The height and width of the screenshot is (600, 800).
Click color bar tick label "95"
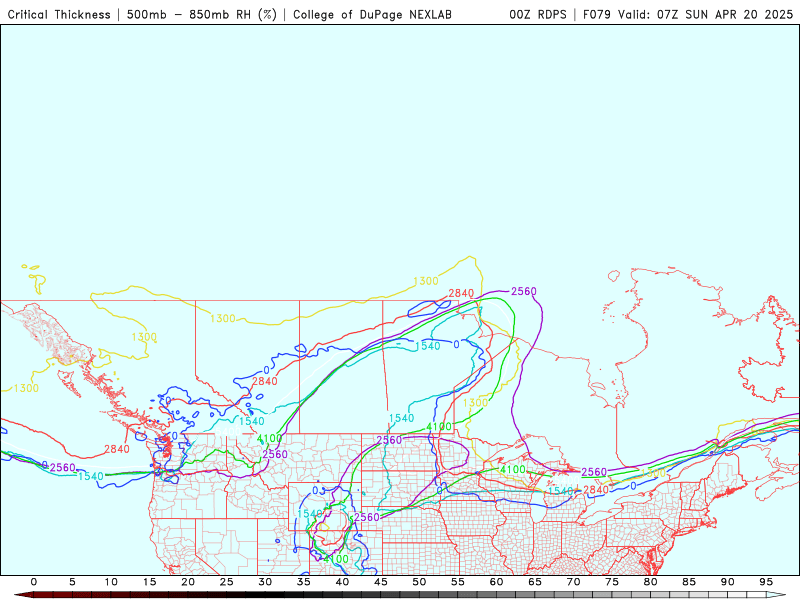click(766, 582)
